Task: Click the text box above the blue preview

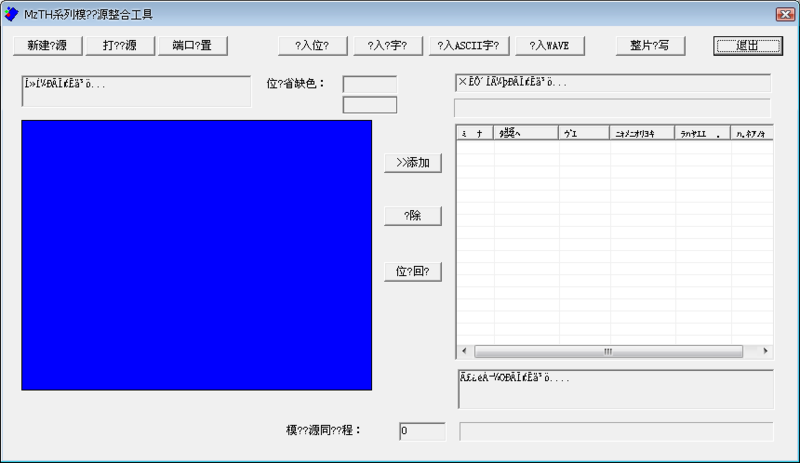Action: click(x=136, y=91)
